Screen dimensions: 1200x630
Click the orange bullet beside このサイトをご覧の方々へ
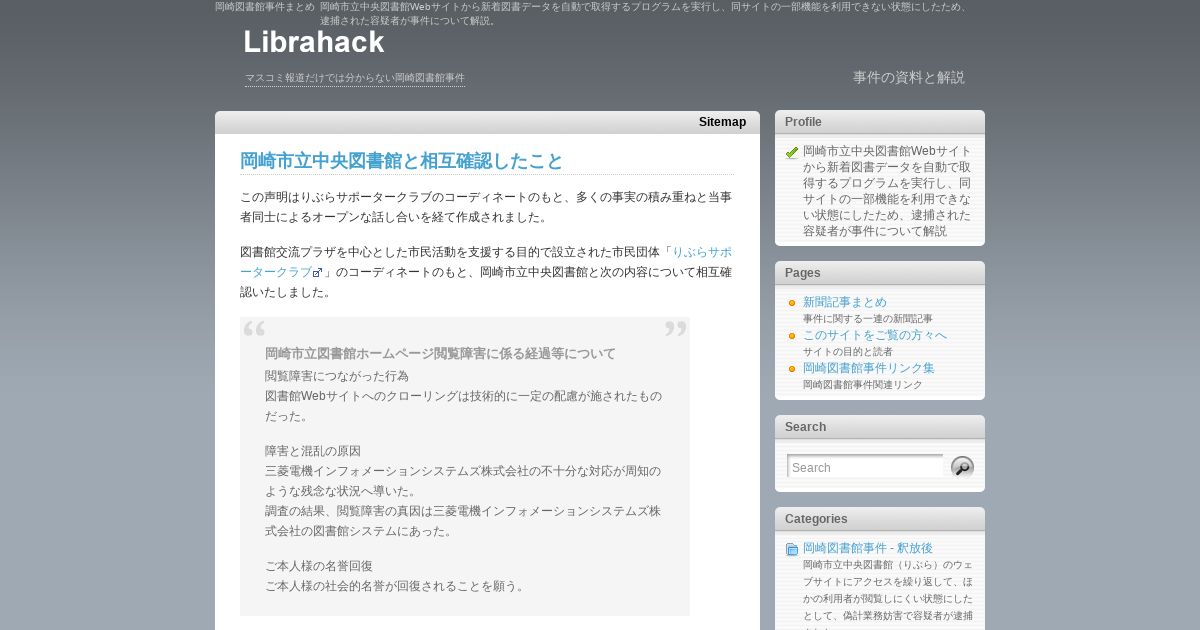click(x=792, y=336)
